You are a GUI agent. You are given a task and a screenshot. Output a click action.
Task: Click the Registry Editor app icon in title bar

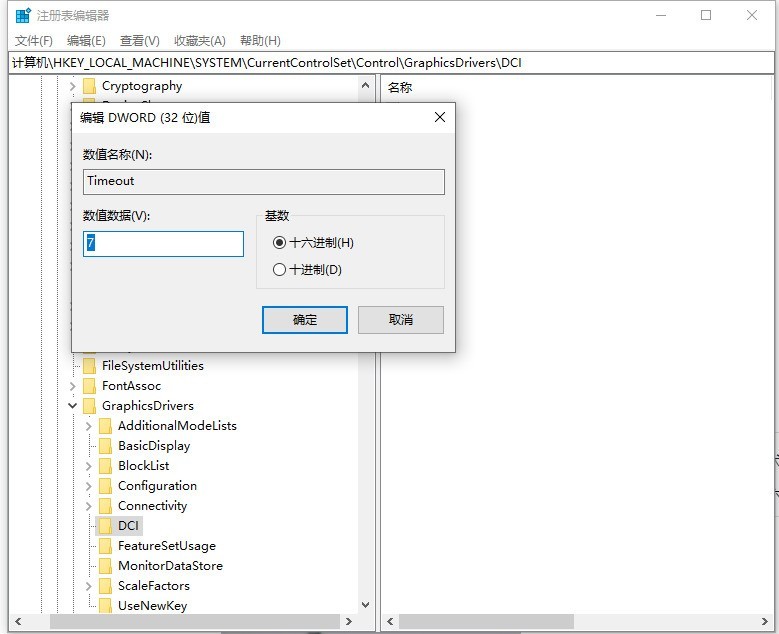(23, 15)
